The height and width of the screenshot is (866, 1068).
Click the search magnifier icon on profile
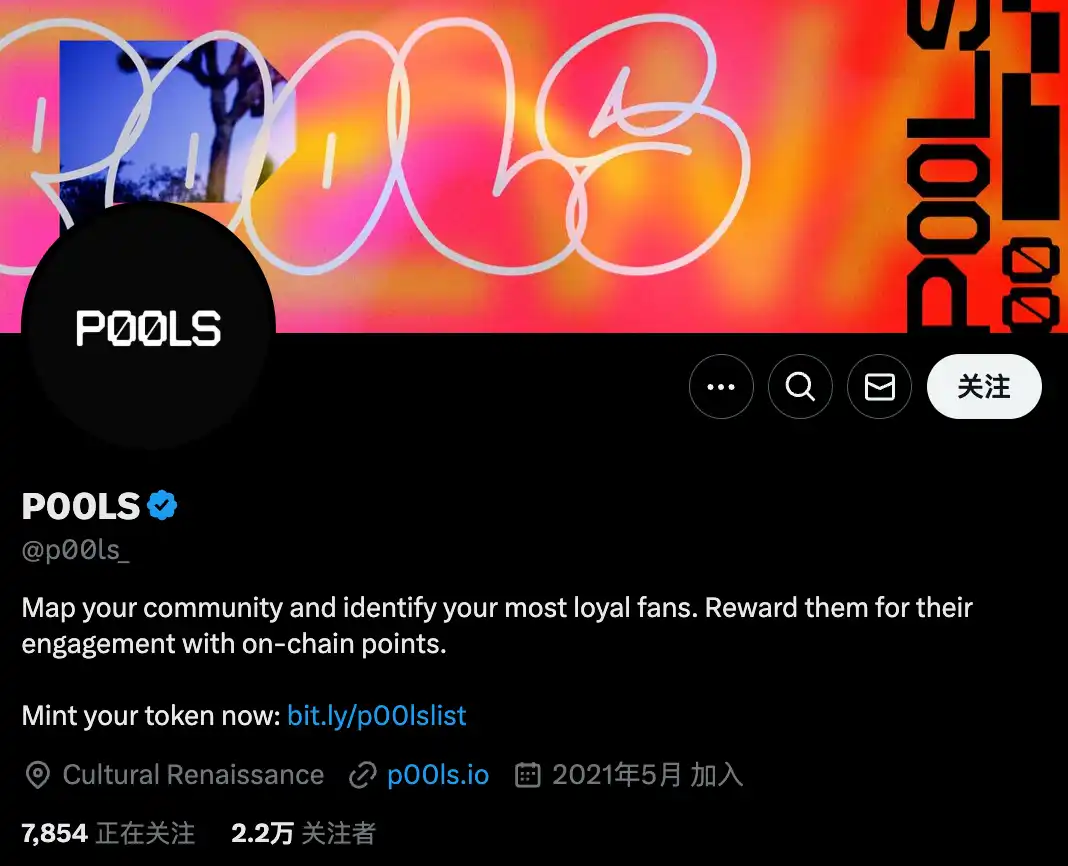(x=800, y=386)
